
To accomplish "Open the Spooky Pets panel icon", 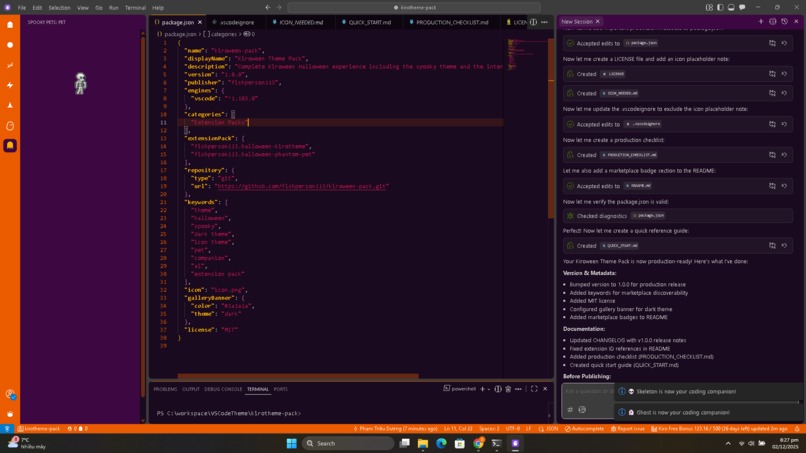I will pos(10,146).
